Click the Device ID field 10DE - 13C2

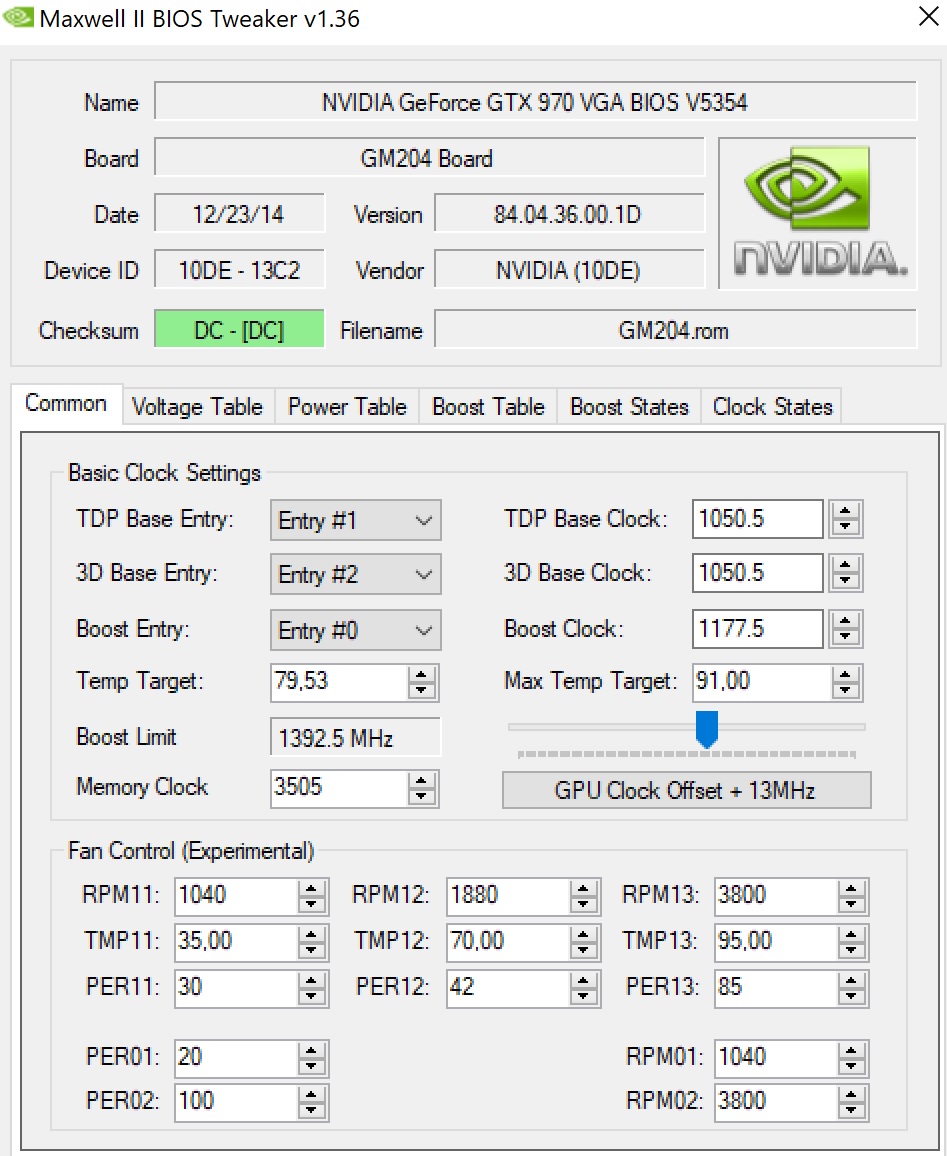pyautogui.click(x=240, y=270)
